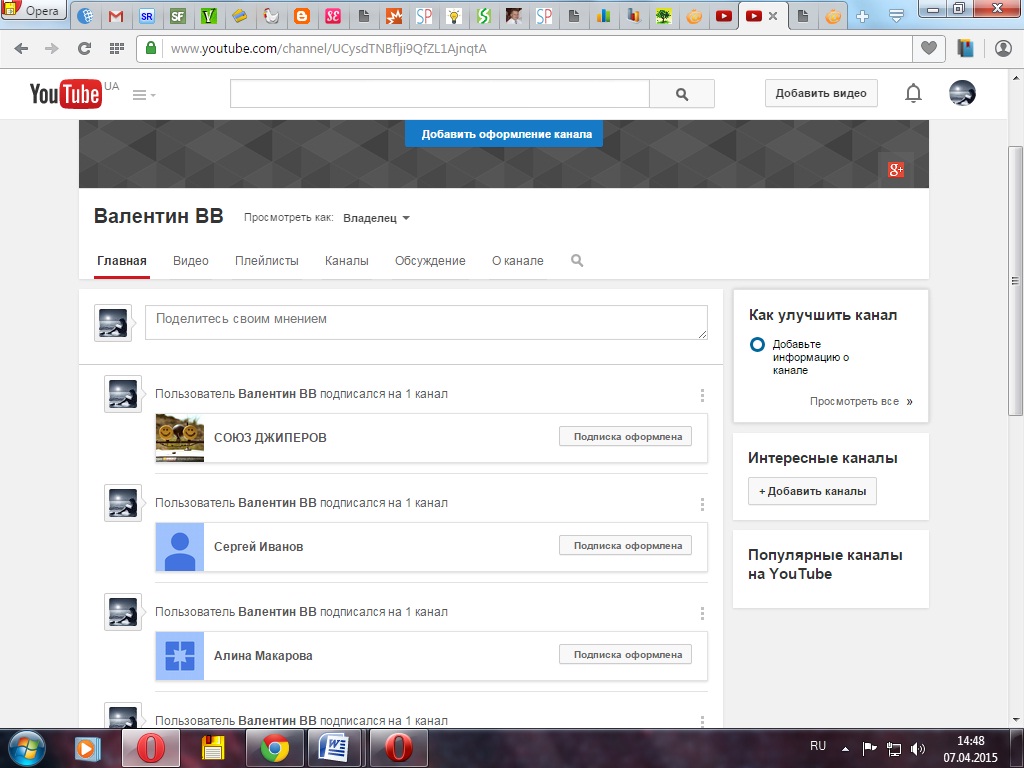
Task: Click the page vertical scrollbar thumb
Action: pos(1015,281)
